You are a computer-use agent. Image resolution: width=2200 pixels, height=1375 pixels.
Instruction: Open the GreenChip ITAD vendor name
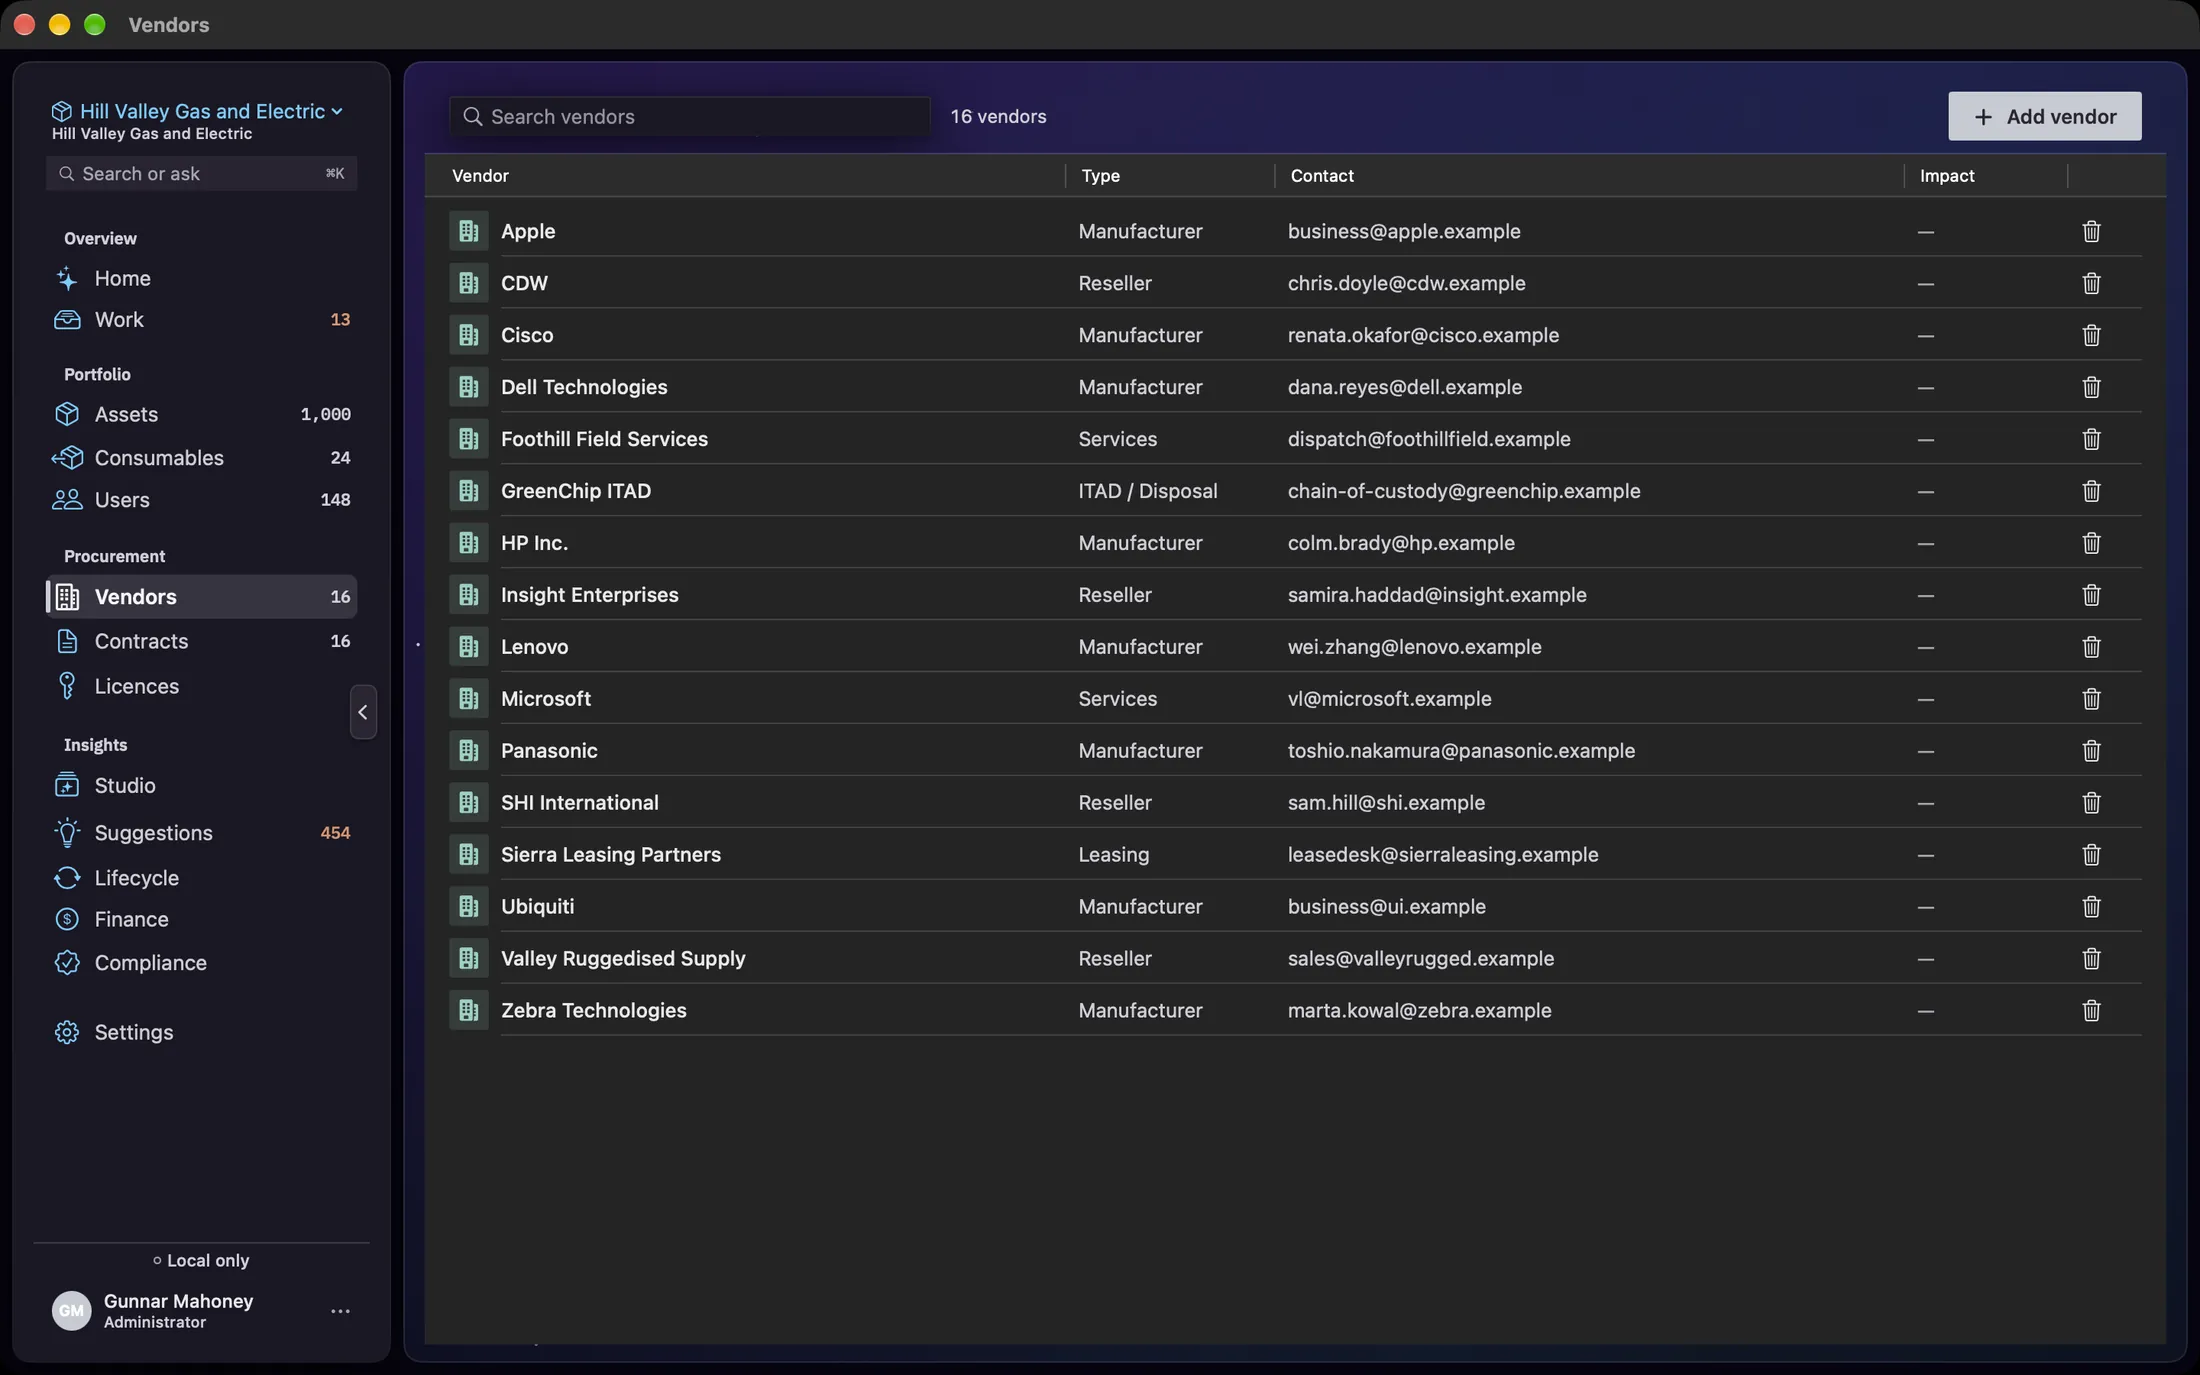576,491
